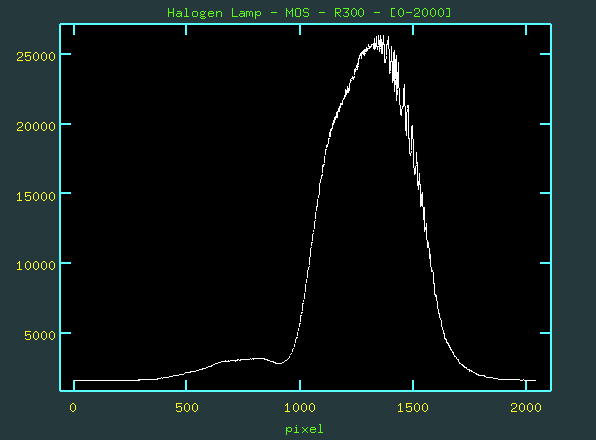Select the x-axis tick label 1500

pyautogui.click(x=413, y=408)
